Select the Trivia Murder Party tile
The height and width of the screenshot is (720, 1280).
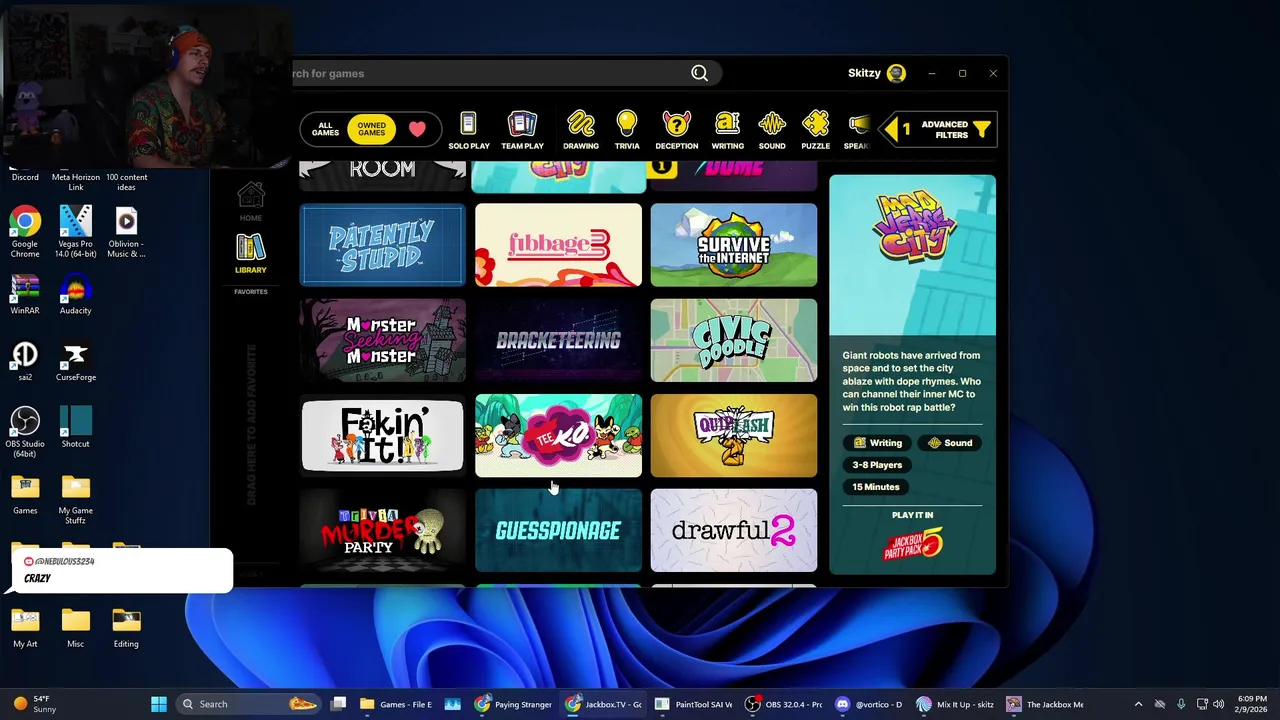tap(382, 530)
